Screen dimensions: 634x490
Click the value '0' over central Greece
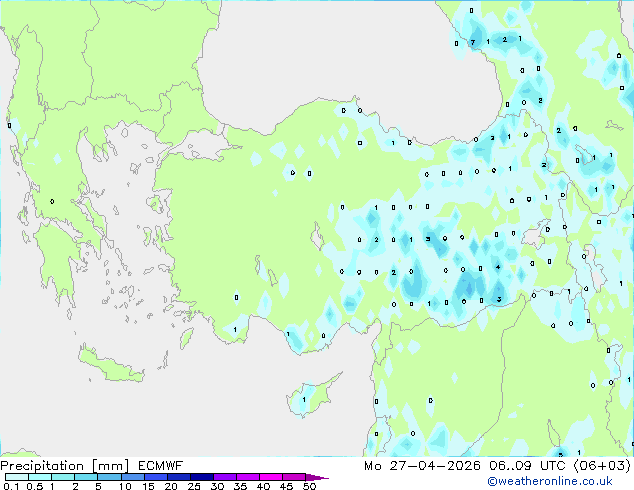52,201
